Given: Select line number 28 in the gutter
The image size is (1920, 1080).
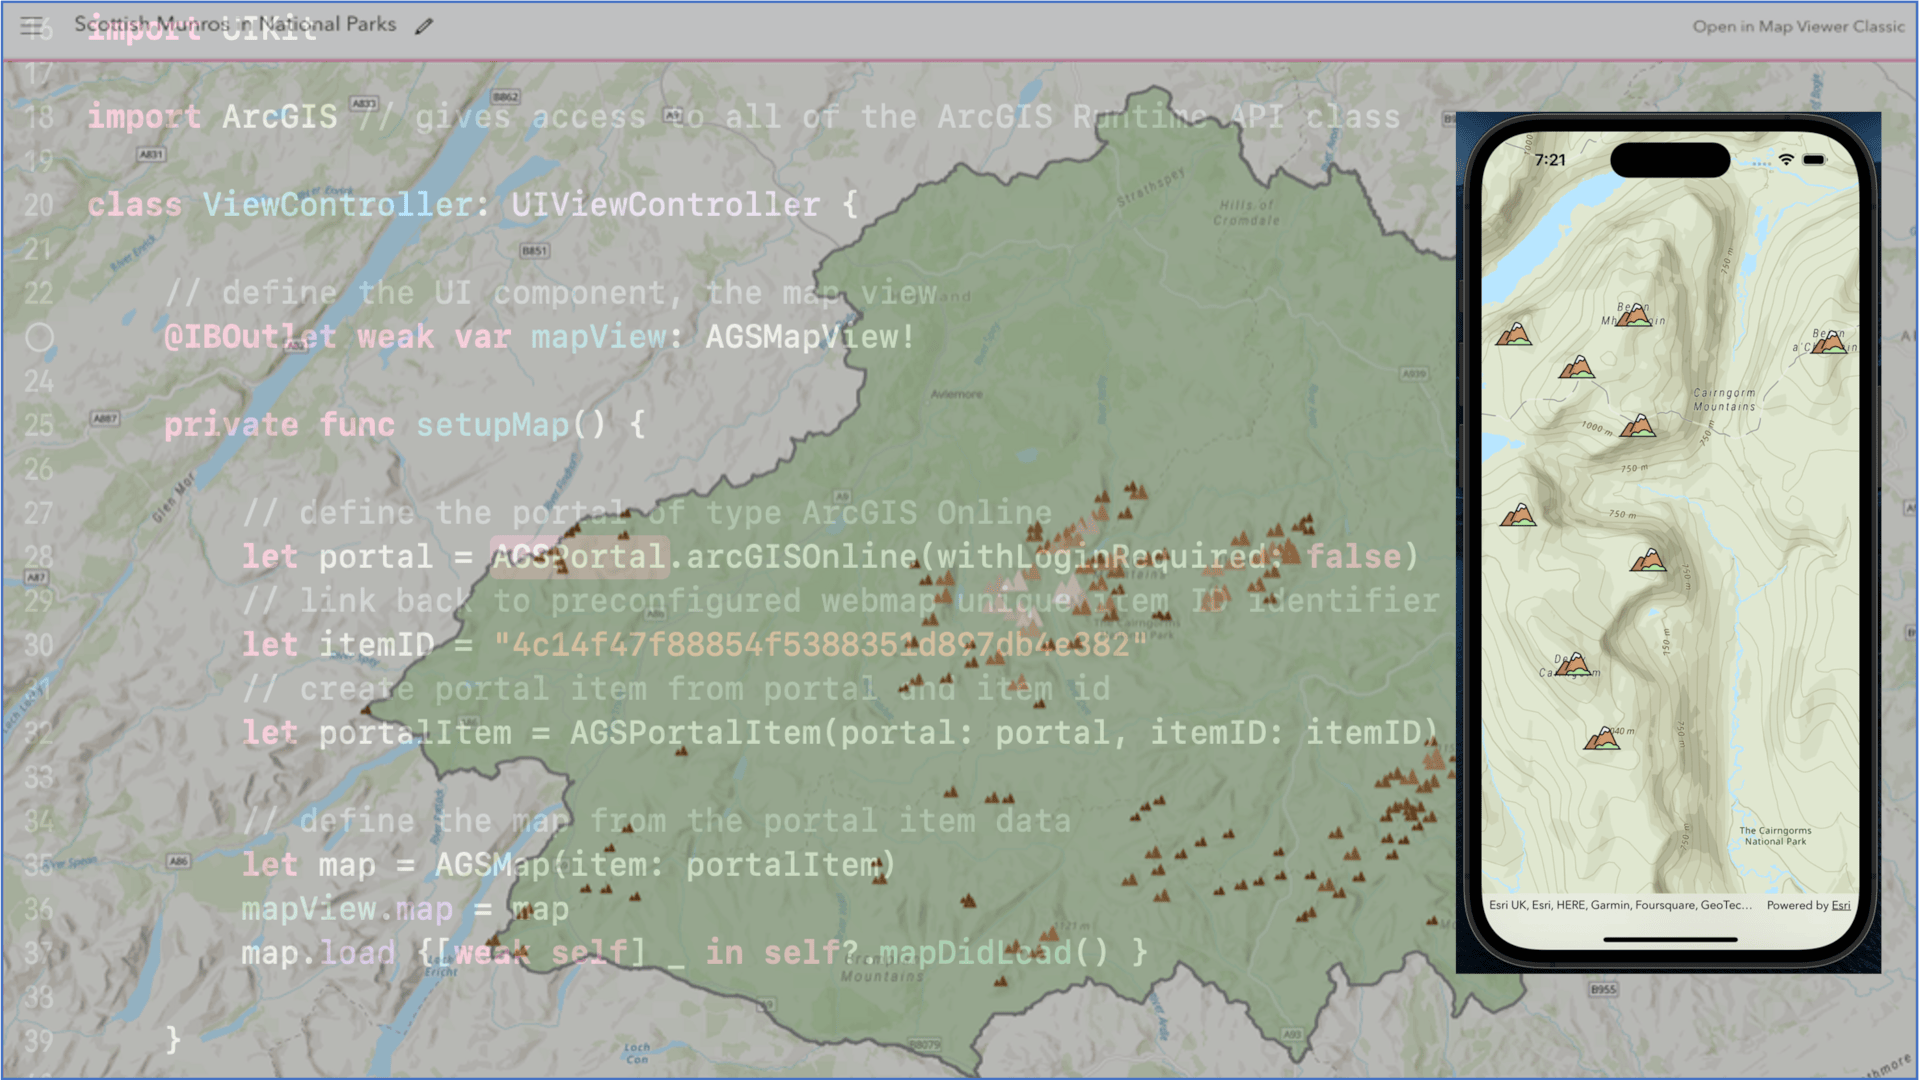Looking at the screenshot, I should click(x=39, y=557).
